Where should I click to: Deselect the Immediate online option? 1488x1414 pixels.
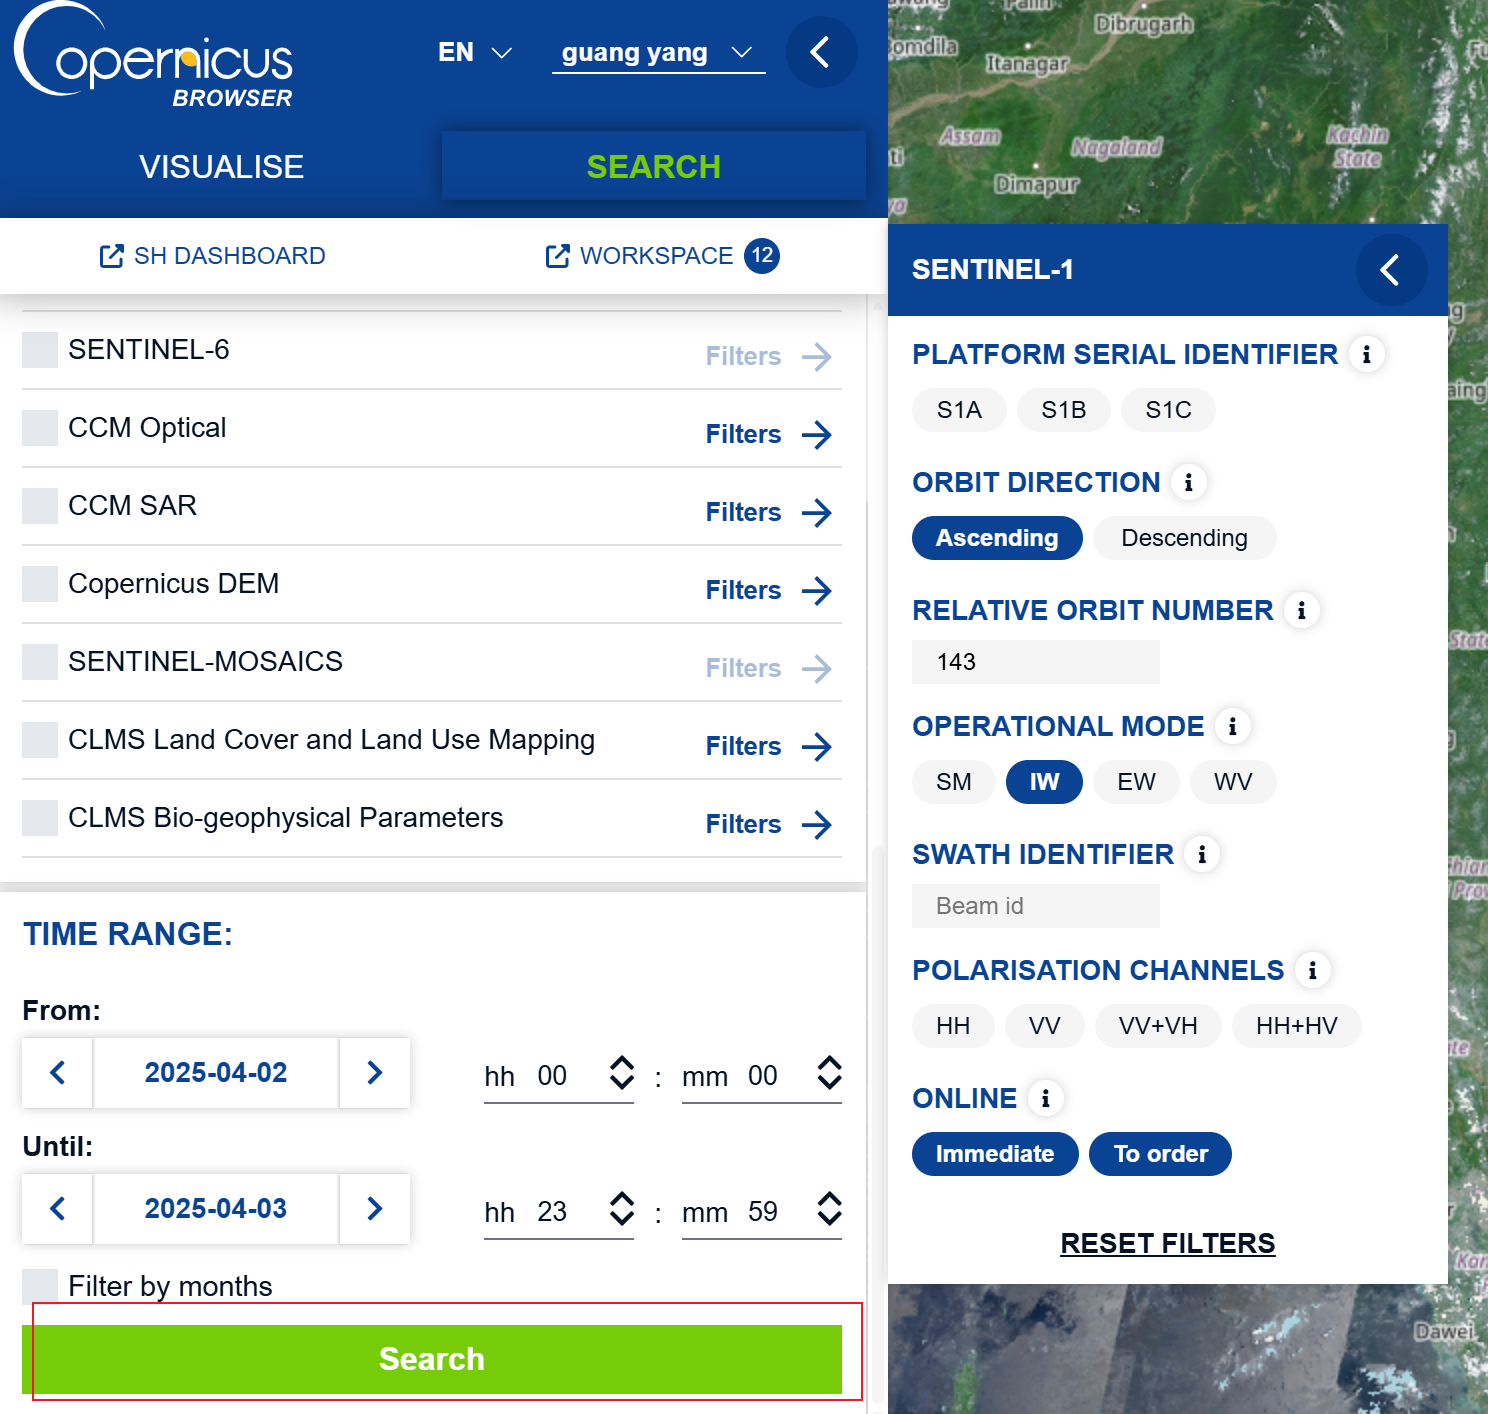point(995,1154)
